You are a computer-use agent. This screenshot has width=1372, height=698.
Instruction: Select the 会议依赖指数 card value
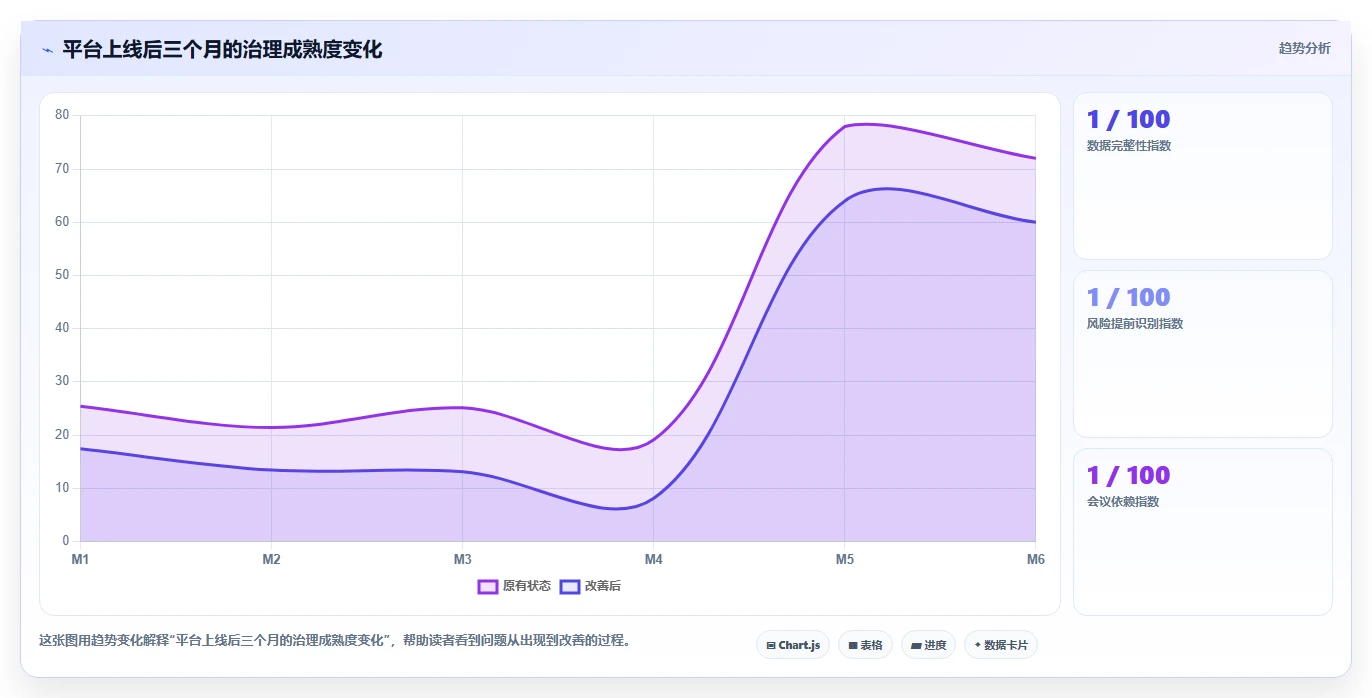1128,475
